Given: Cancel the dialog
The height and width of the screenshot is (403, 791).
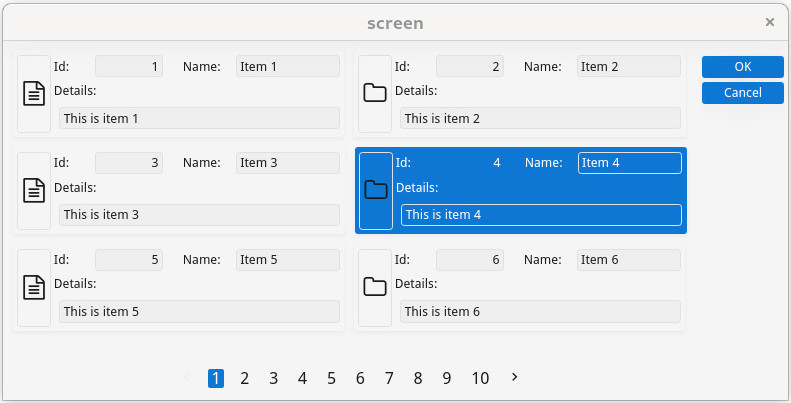Looking at the screenshot, I should click(743, 93).
